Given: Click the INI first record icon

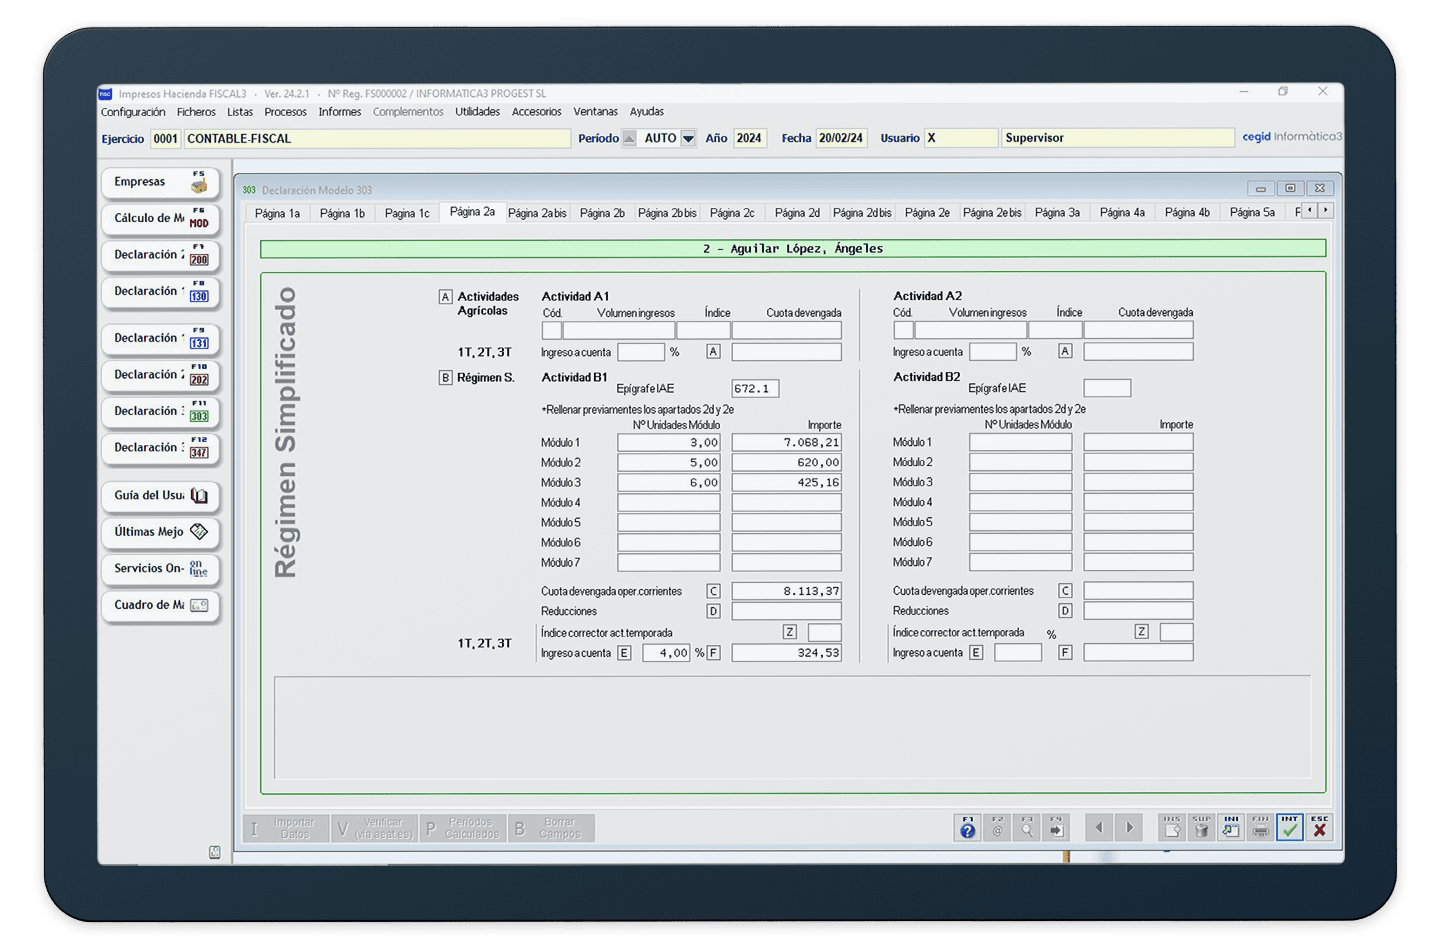Looking at the screenshot, I should click(1231, 828).
